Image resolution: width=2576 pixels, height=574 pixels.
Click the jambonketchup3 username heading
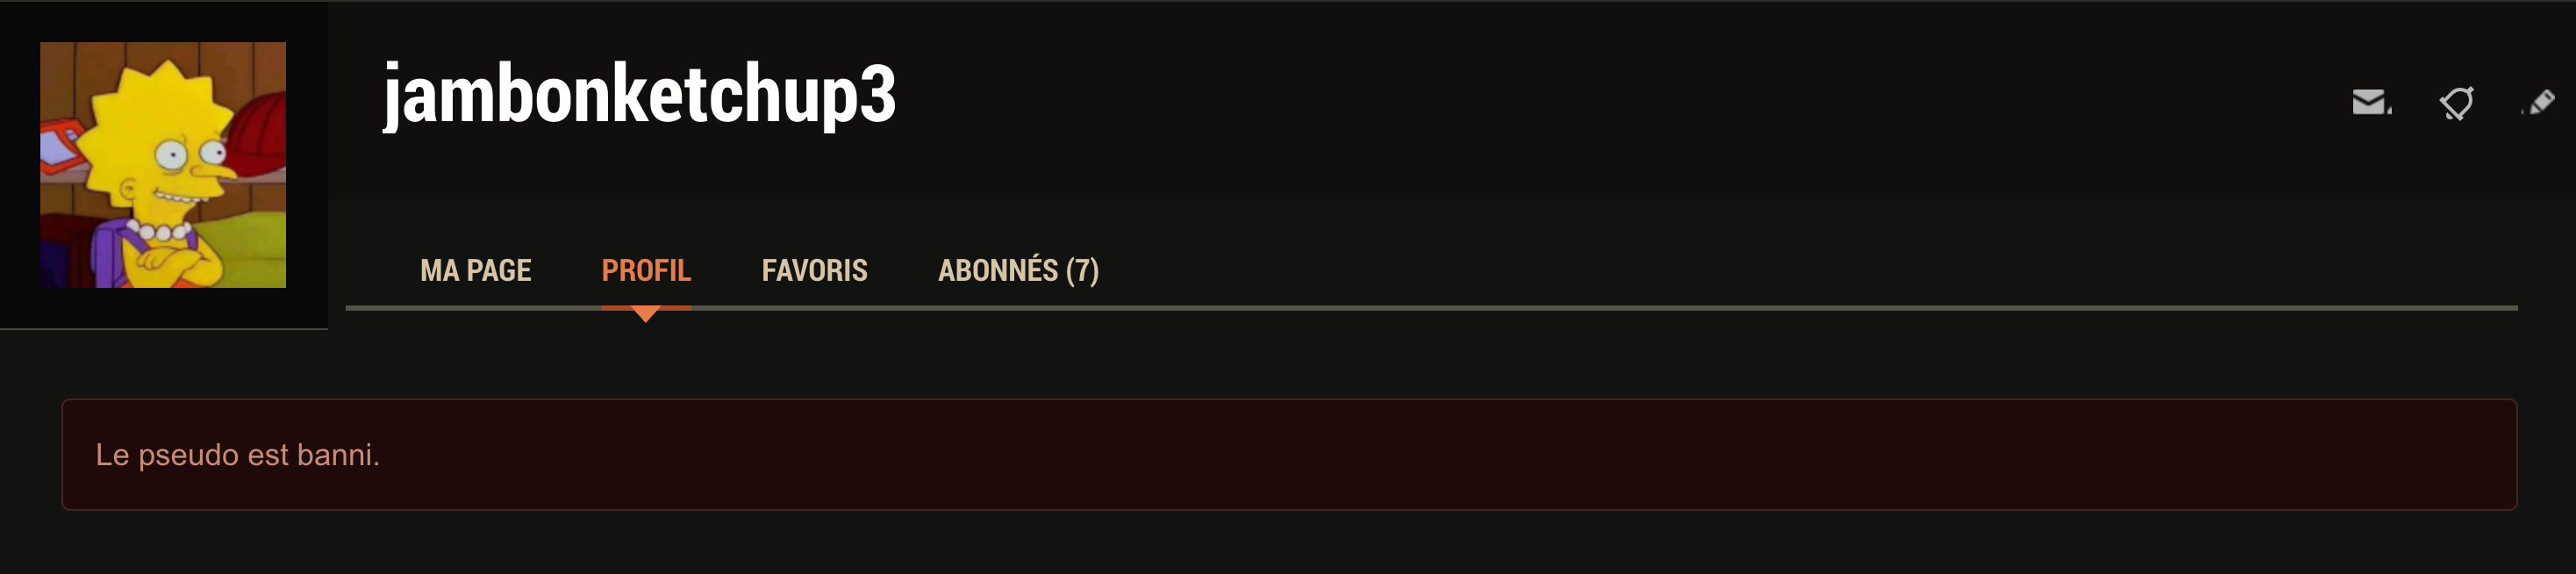point(639,94)
